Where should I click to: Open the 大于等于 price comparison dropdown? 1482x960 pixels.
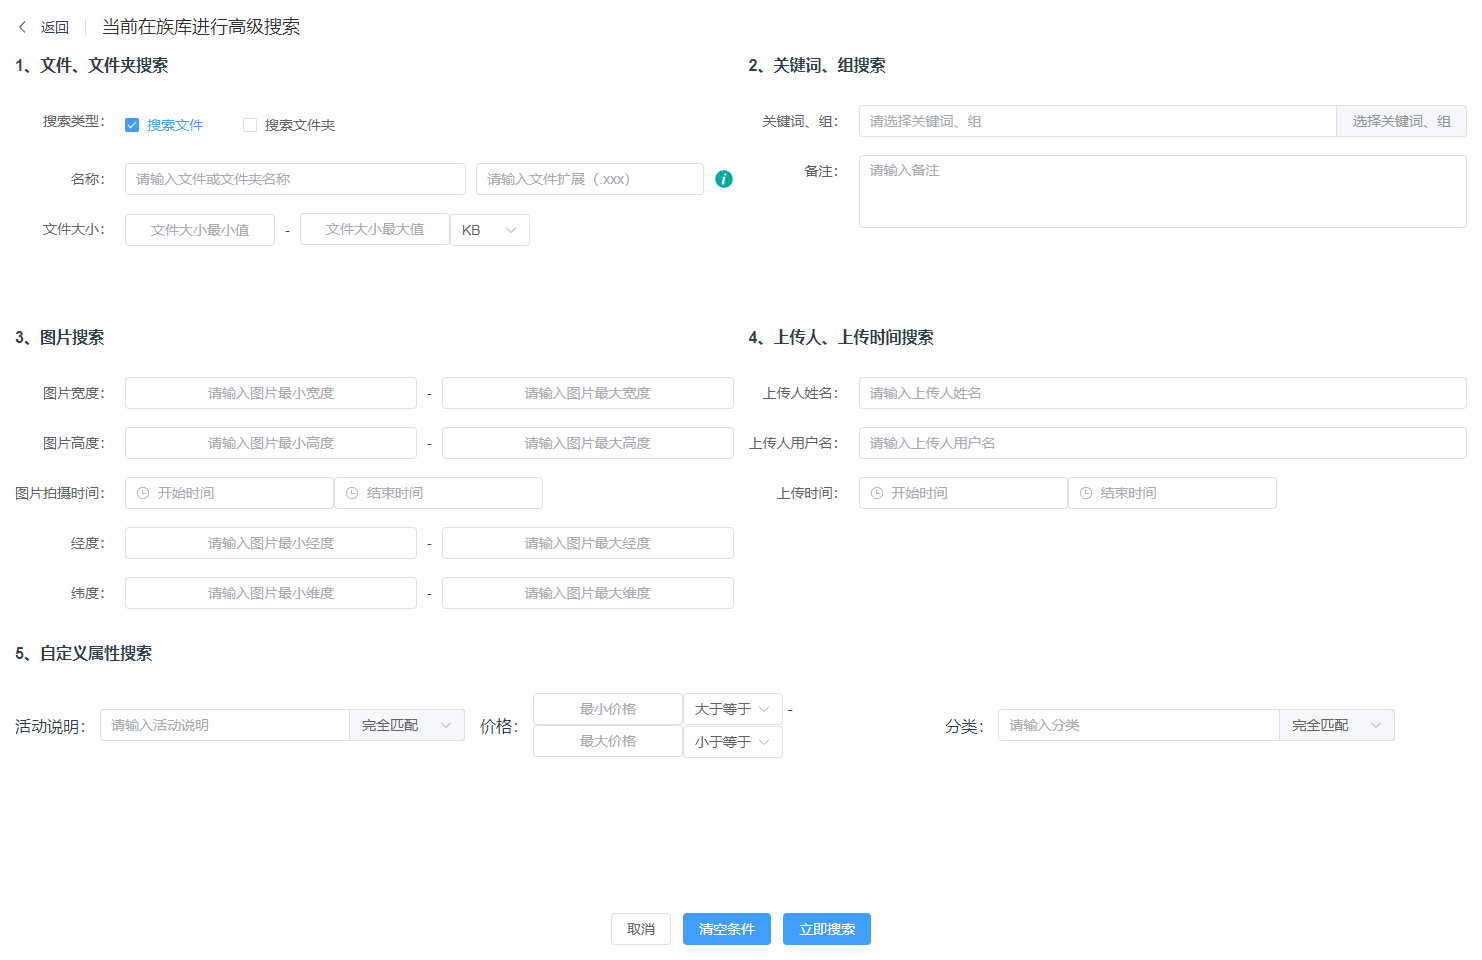click(732, 708)
